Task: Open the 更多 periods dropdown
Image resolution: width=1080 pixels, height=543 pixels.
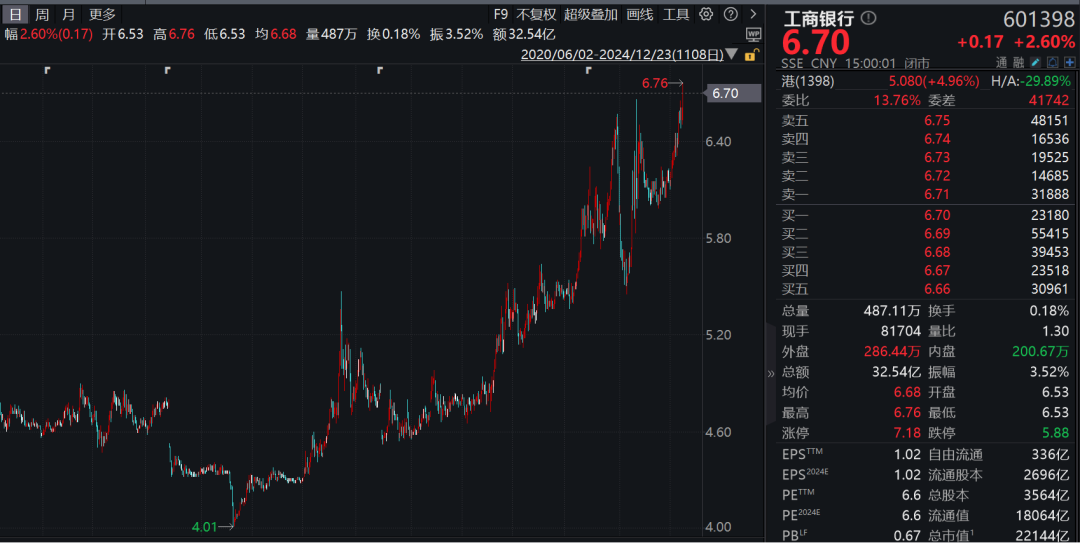Action: [x=102, y=14]
